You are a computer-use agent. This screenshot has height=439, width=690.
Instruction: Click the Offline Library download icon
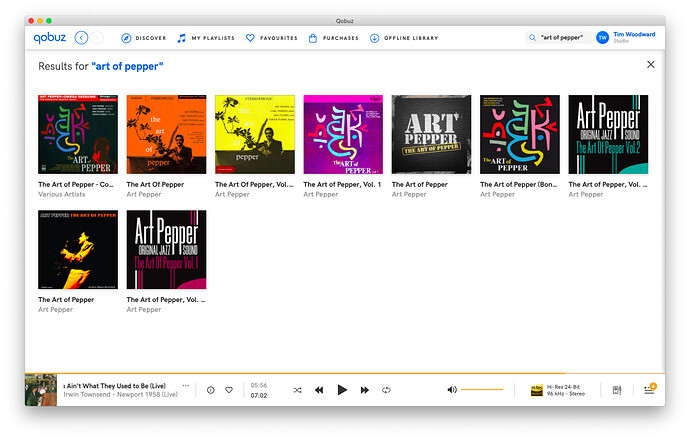coord(374,38)
